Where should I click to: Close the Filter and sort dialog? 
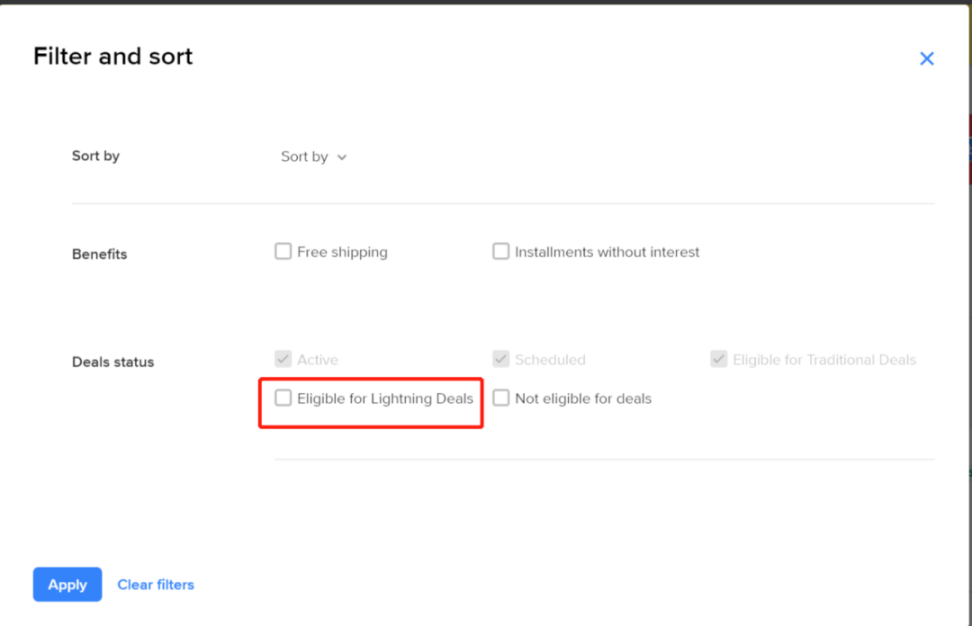point(927,59)
